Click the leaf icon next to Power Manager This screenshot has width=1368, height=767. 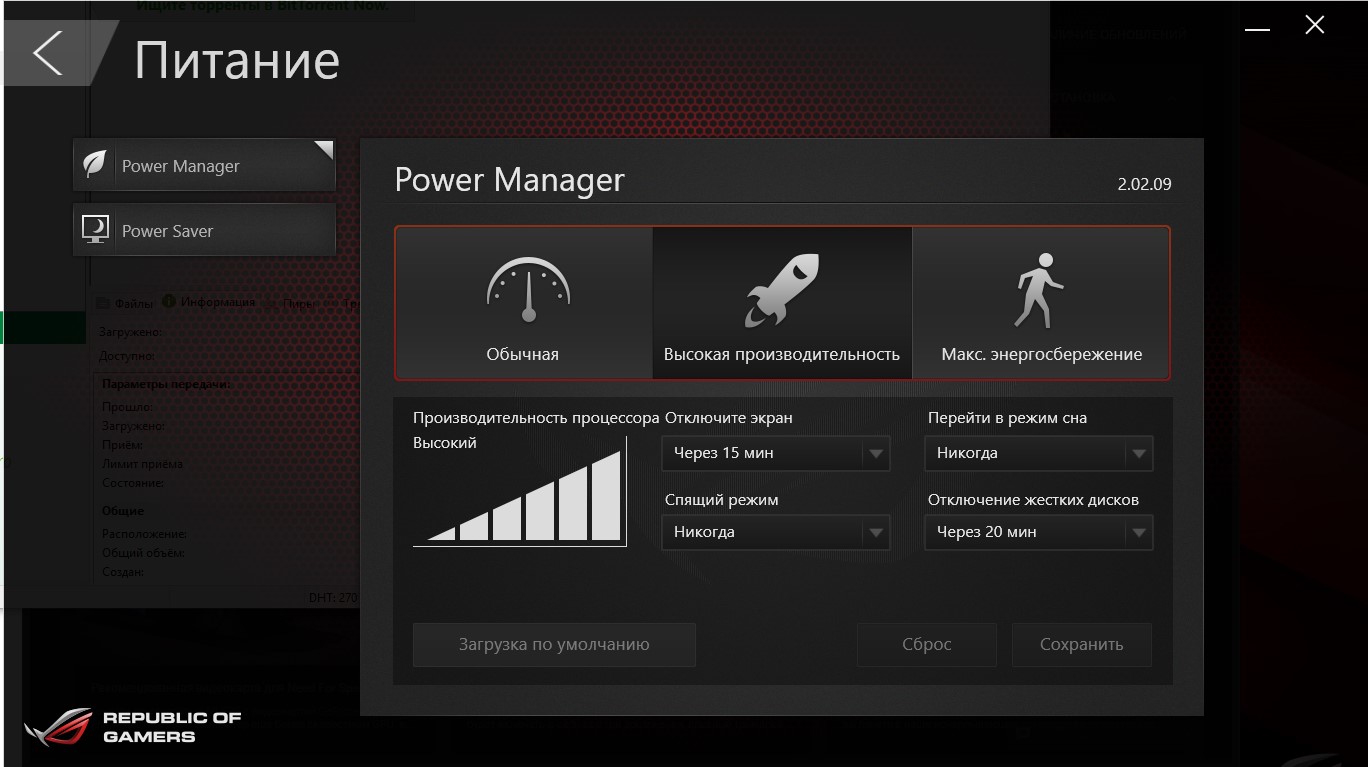[95, 165]
